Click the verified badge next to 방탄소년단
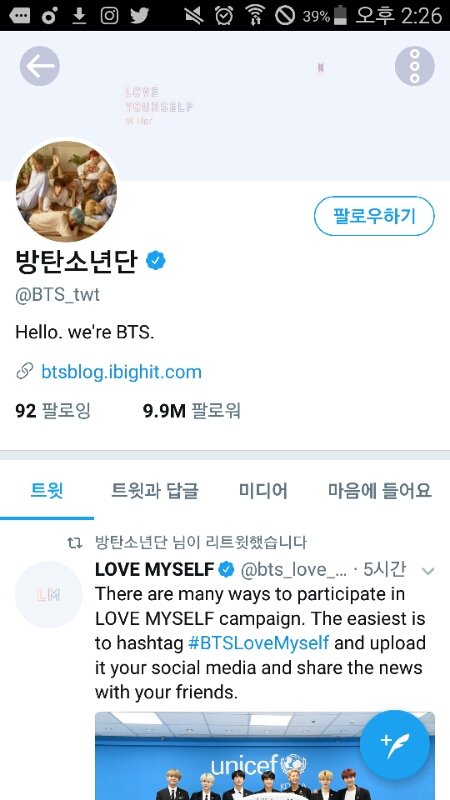The width and height of the screenshot is (450, 800). 156,261
